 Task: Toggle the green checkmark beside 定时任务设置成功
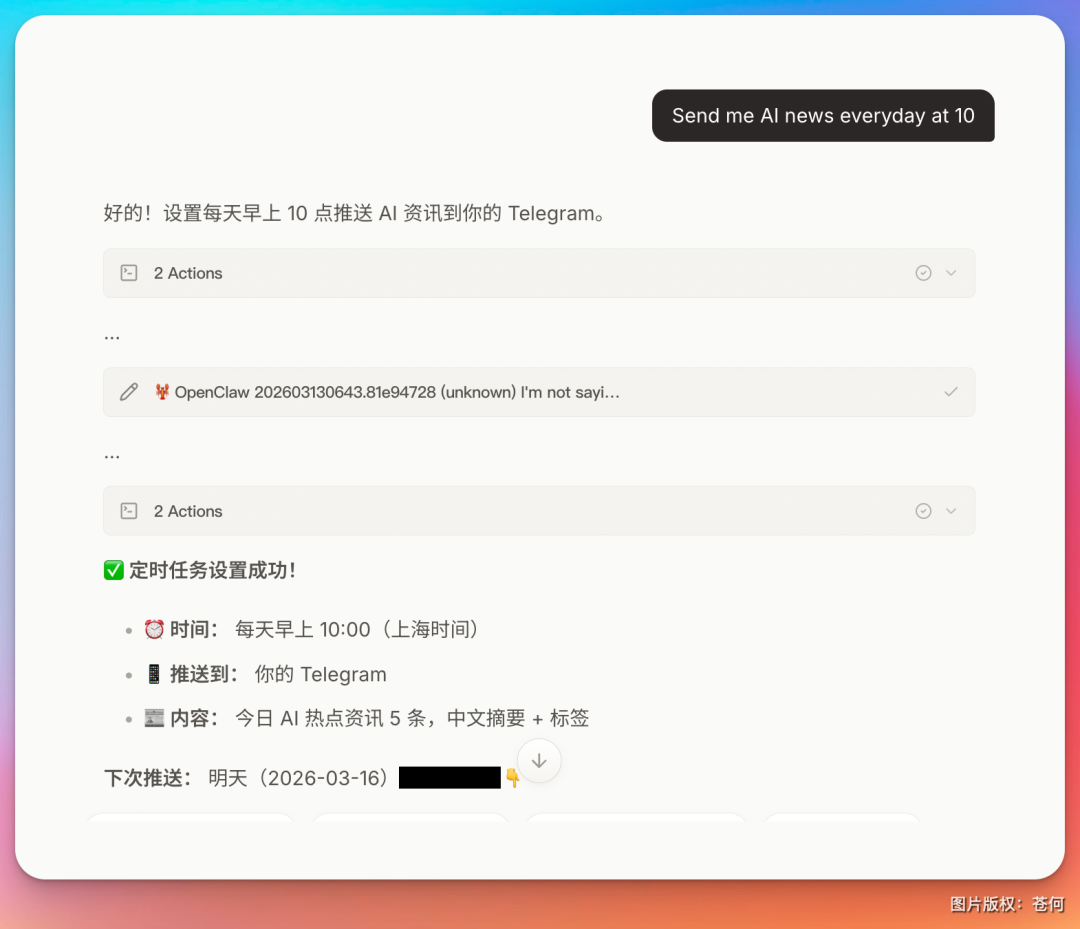[112, 570]
